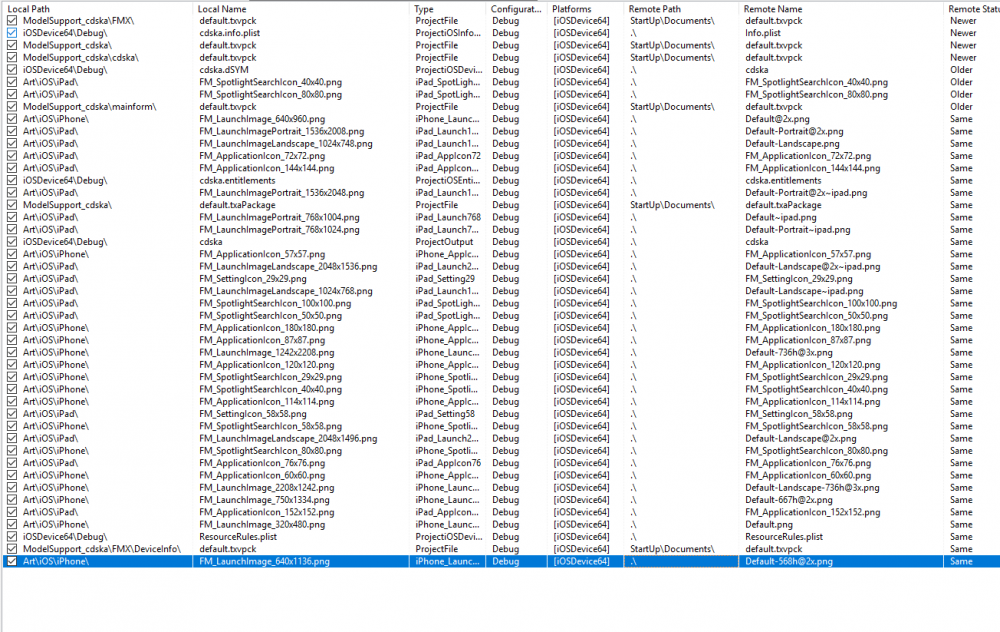Click the FM_LaunchImagePortrait_768x1004.png local name
This screenshot has height=632, width=1000.
pyautogui.click(x=279, y=217)
